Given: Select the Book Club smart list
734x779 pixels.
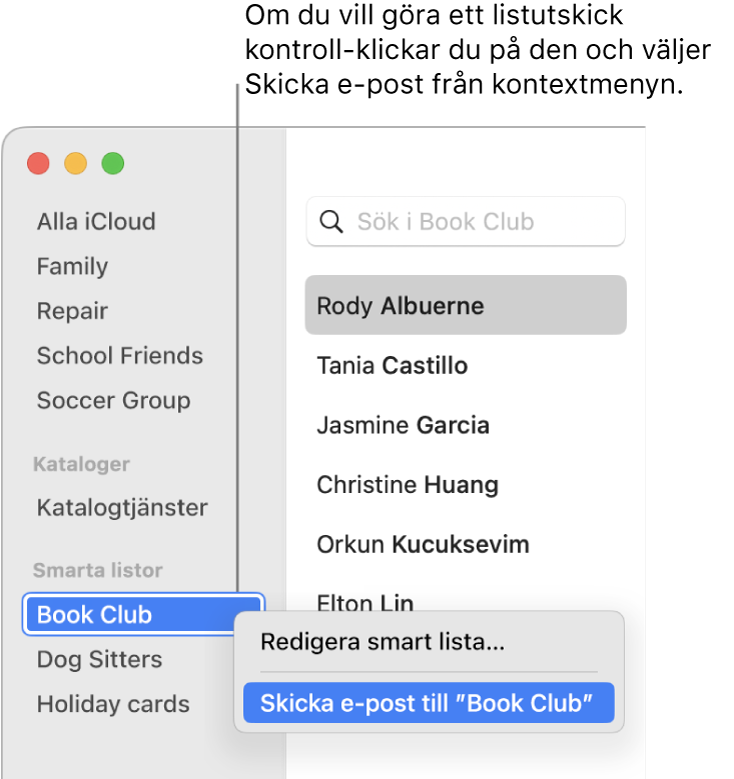Looking at the screenshot, I should 95,615.
